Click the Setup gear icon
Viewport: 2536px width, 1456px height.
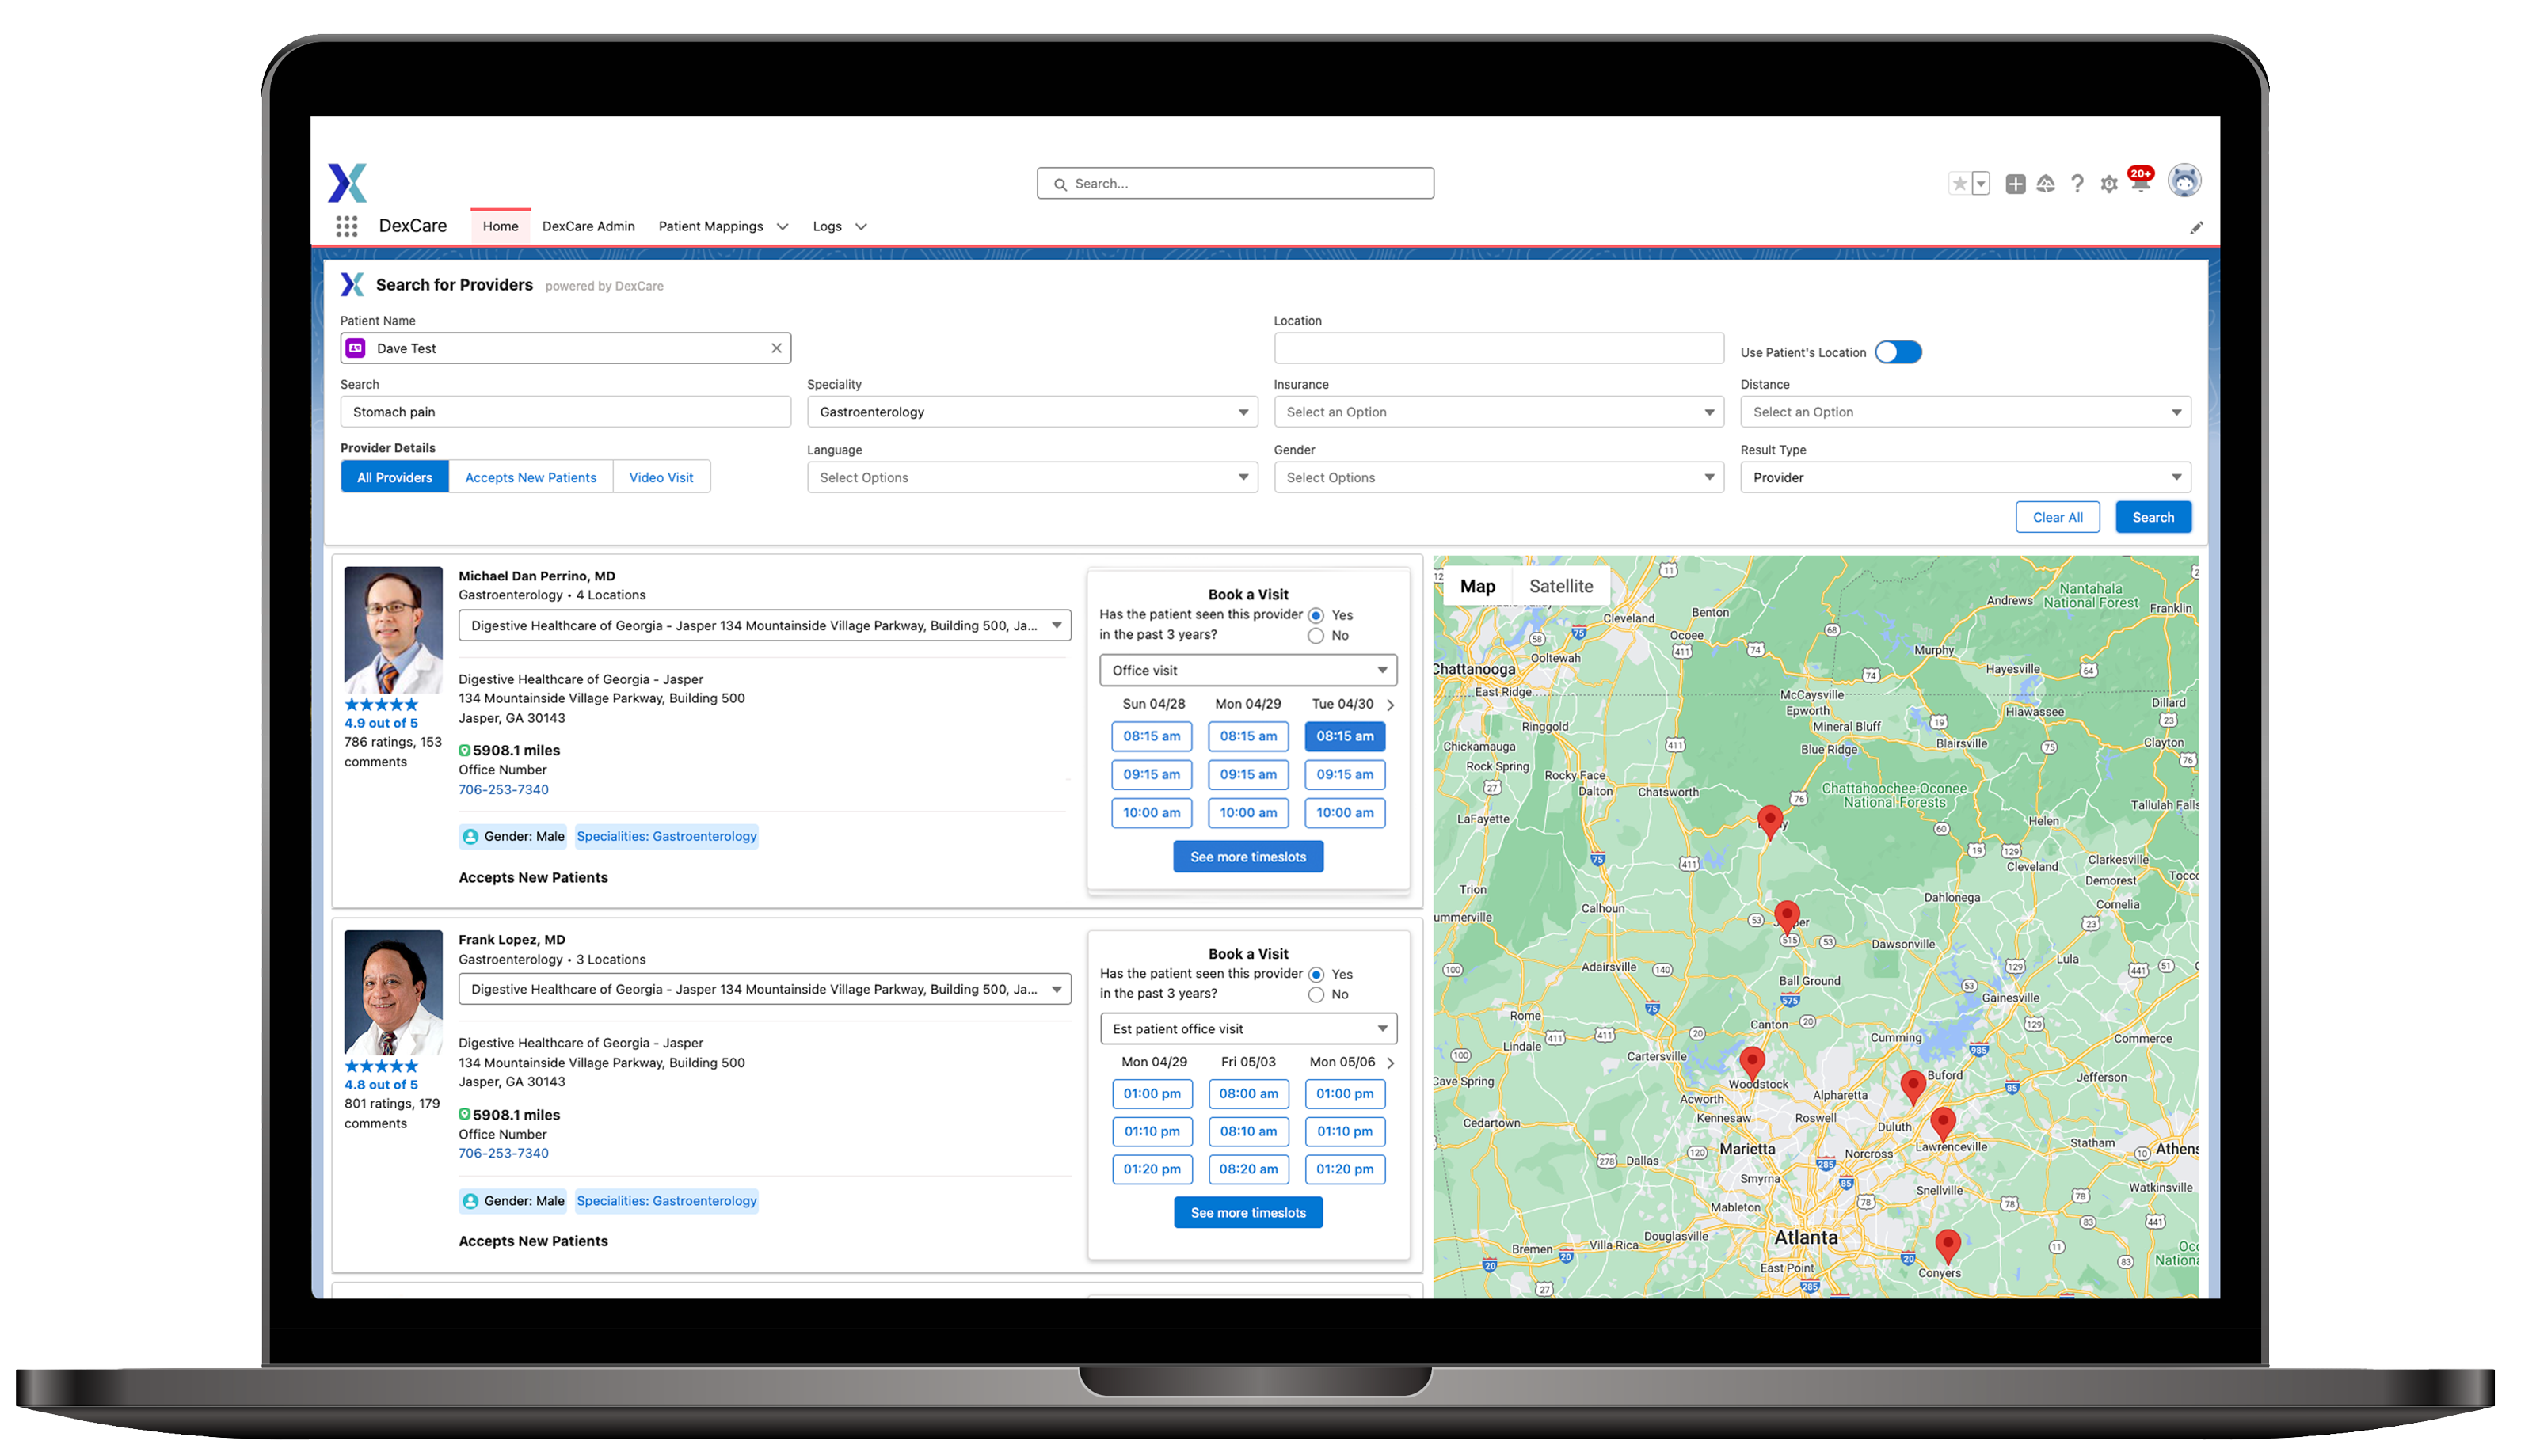point(2109,184)
